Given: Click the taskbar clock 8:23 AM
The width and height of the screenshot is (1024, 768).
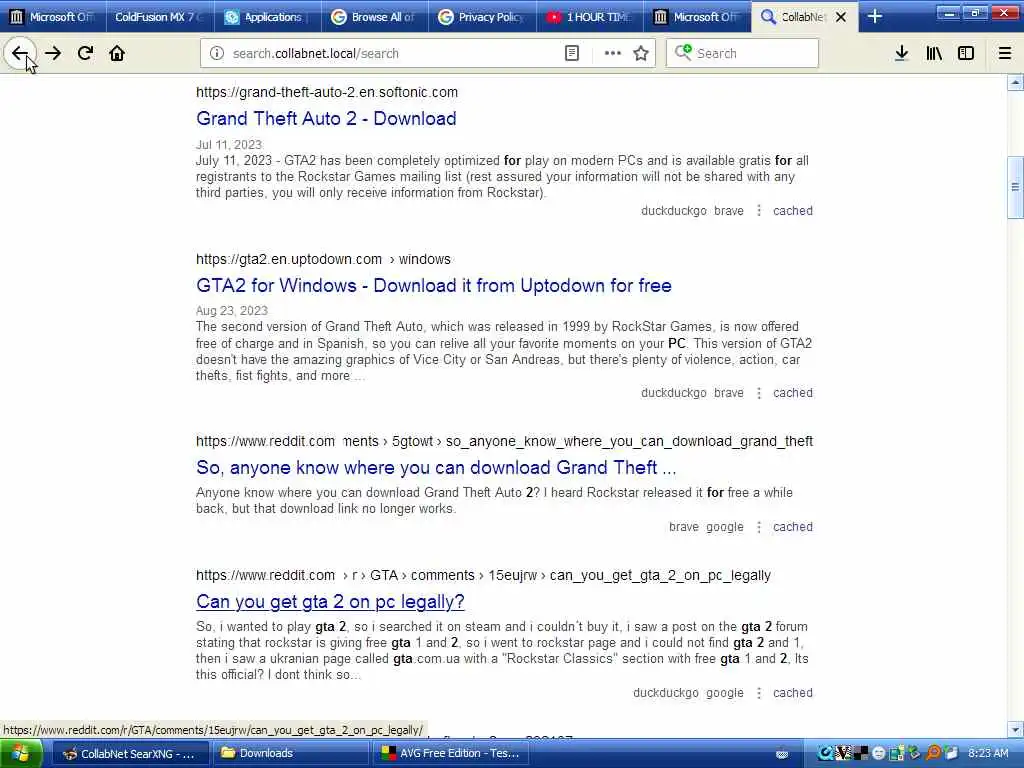Looking at the screenshot, I should [x=987, y=754].
